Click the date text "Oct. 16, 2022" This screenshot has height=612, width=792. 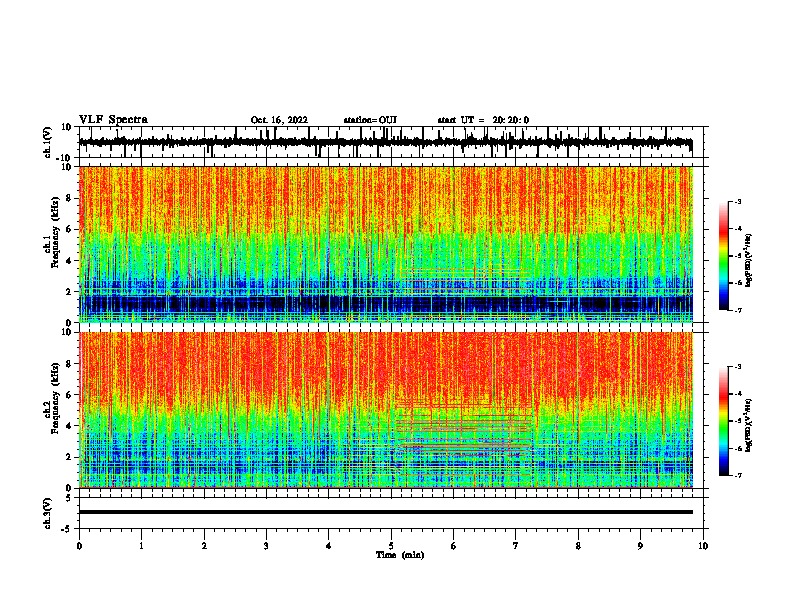279,120
